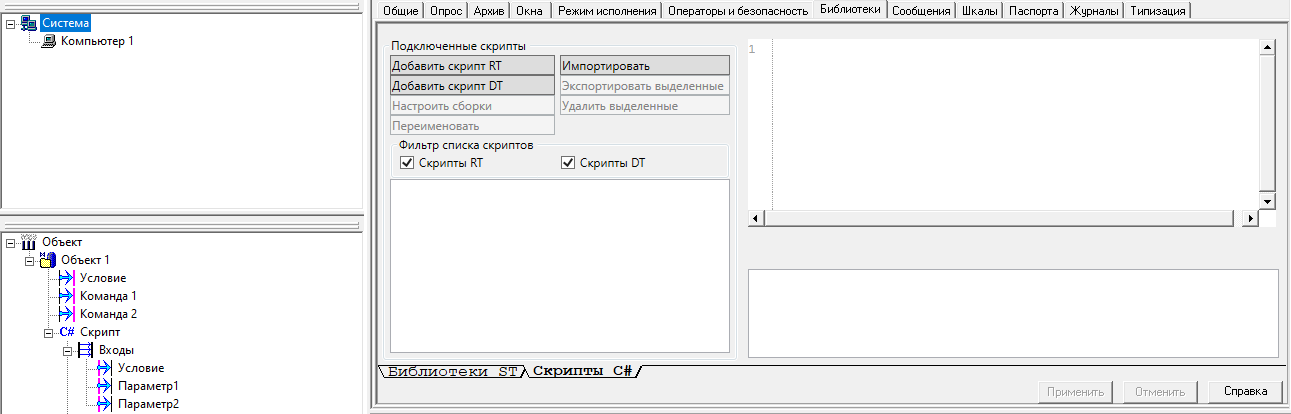Select Система in the tree
This screenshot has height=414, width=1291.
point(66,23)
